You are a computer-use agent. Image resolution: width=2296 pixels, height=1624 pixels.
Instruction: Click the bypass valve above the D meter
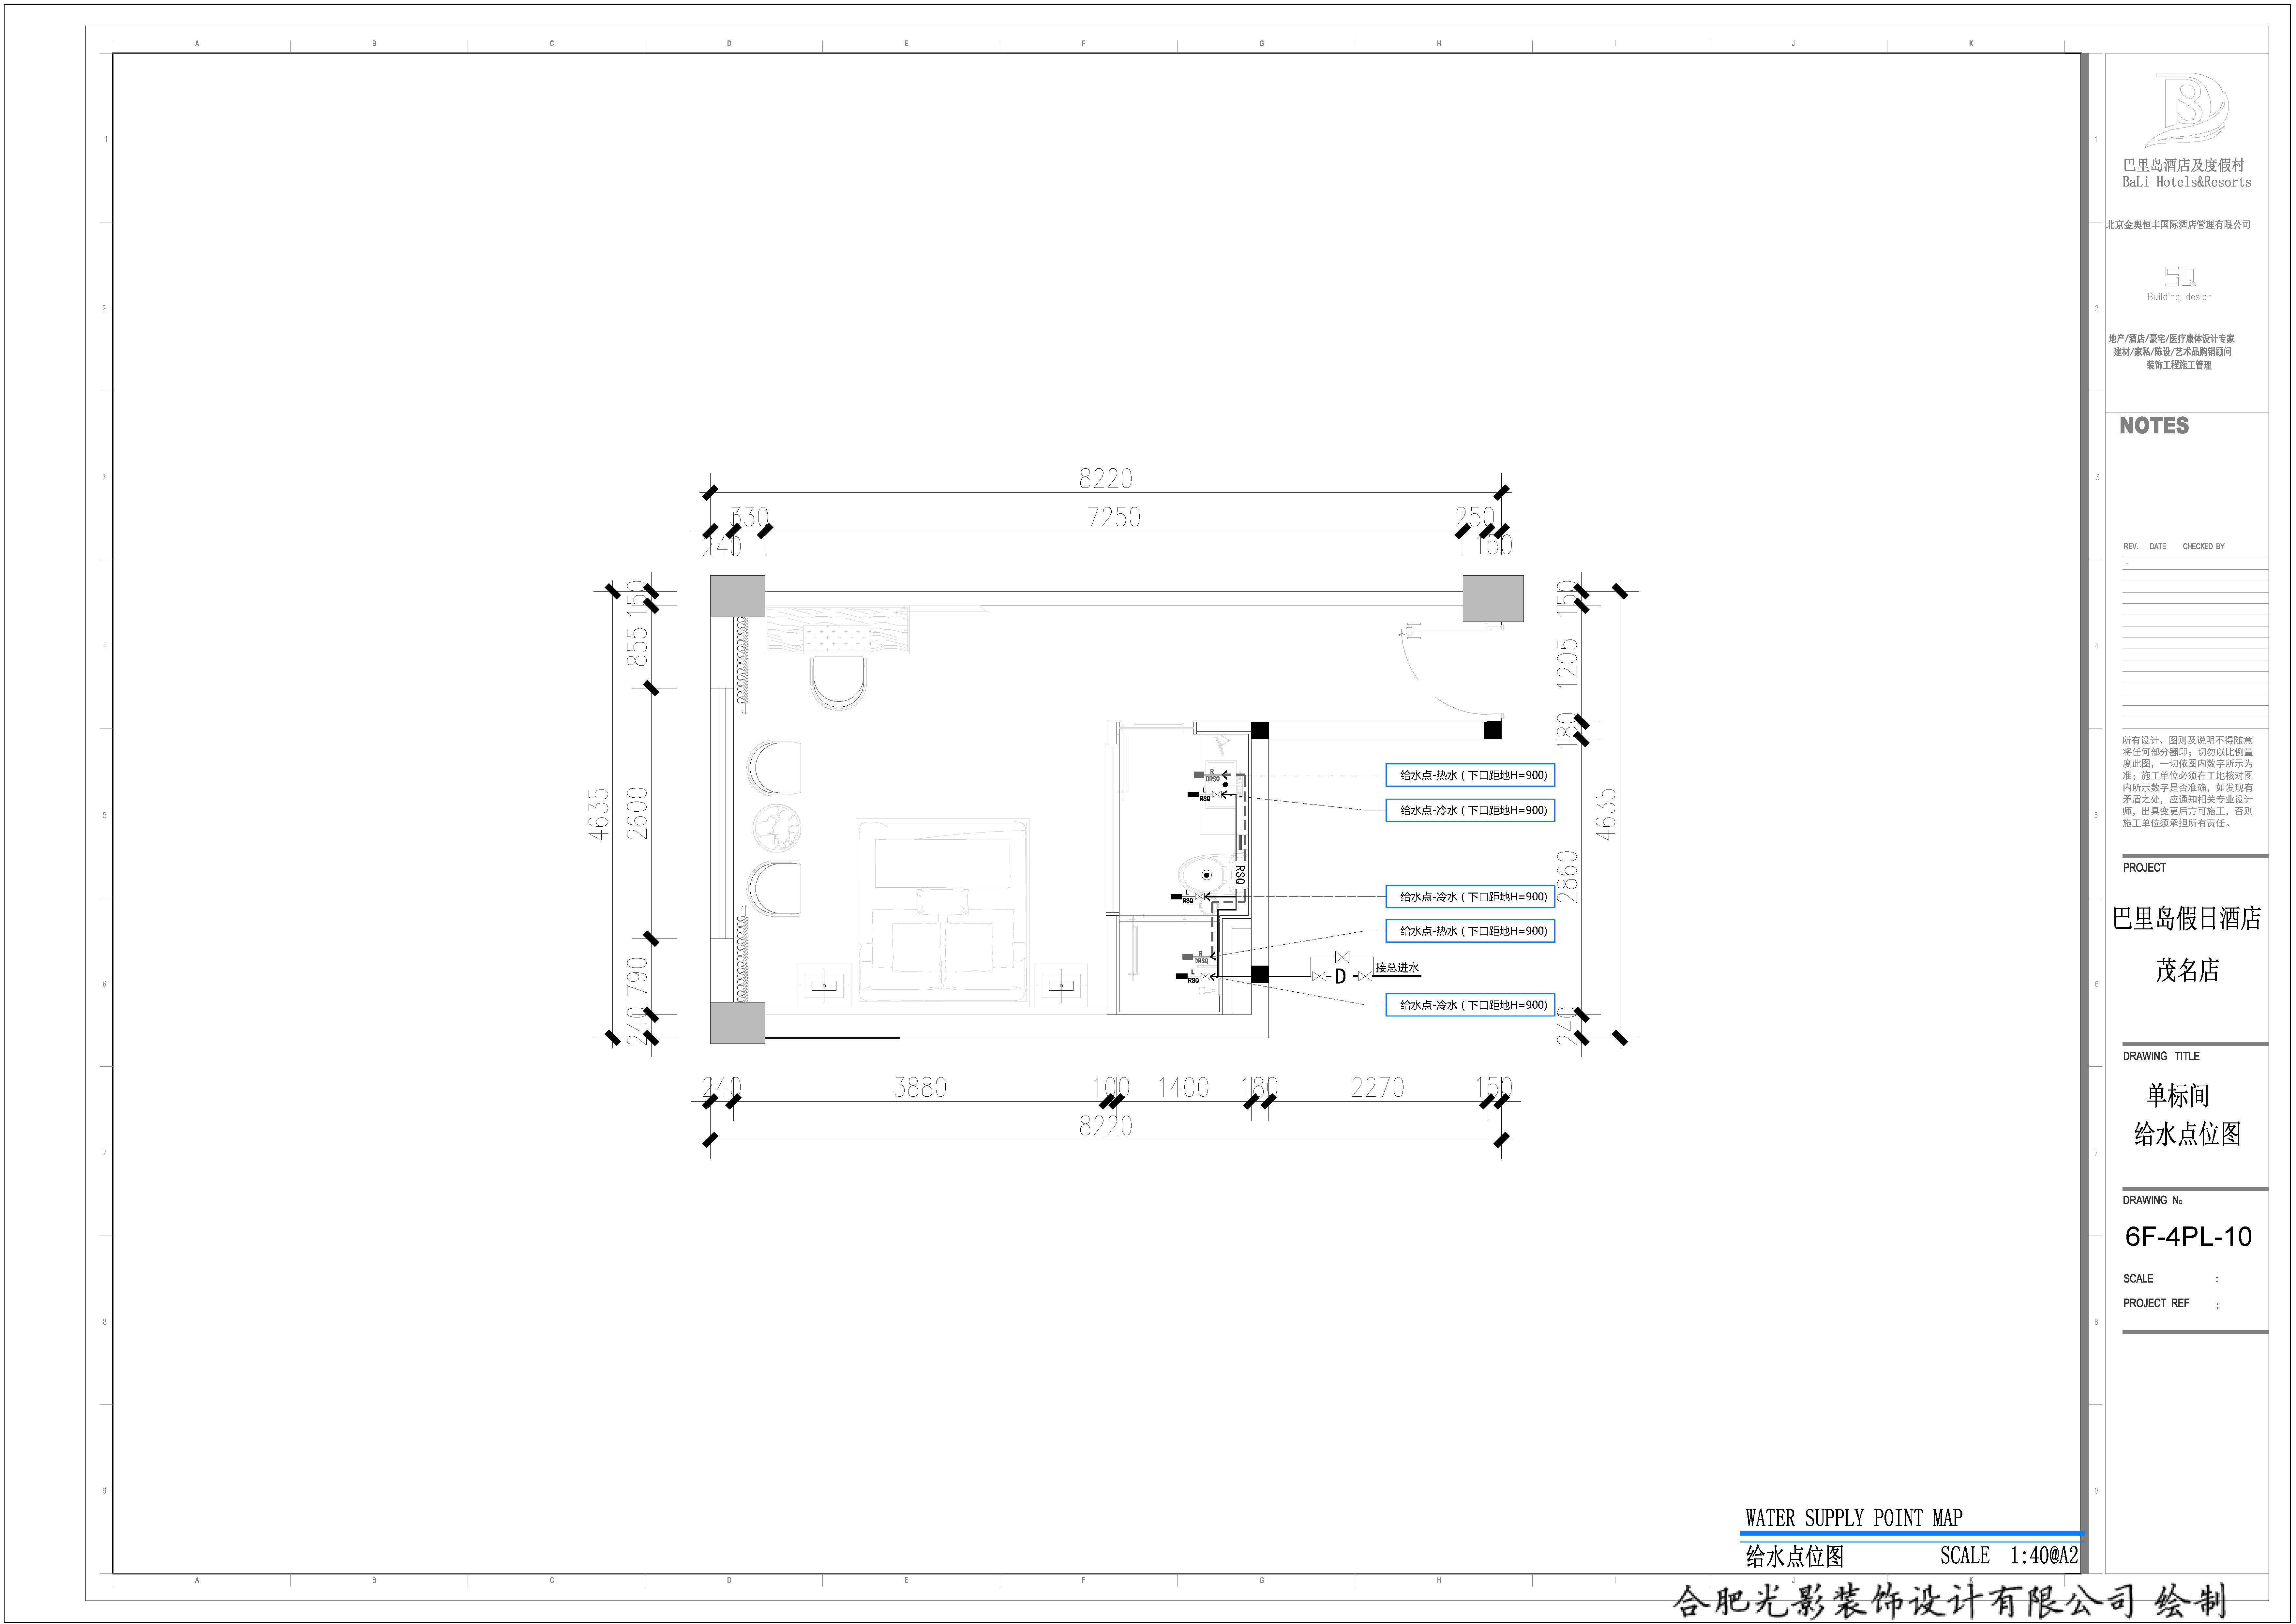pyautogui.click(x=1342, y=957)
